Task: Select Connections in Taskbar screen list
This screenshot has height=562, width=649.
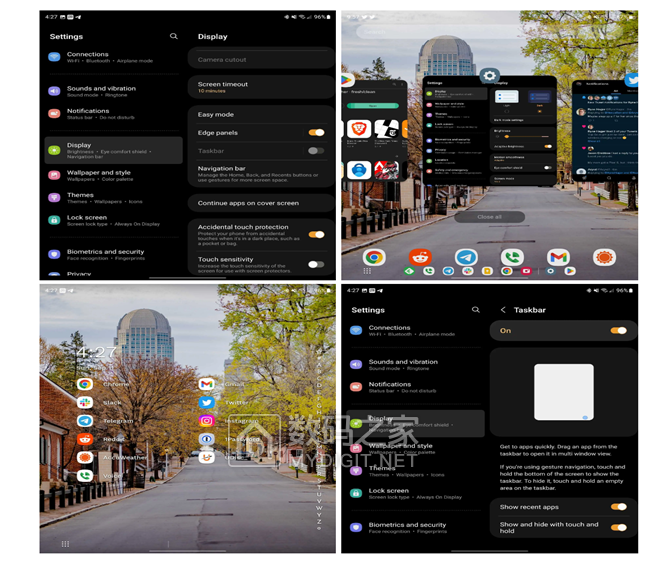Action: [x=415, y=330]
